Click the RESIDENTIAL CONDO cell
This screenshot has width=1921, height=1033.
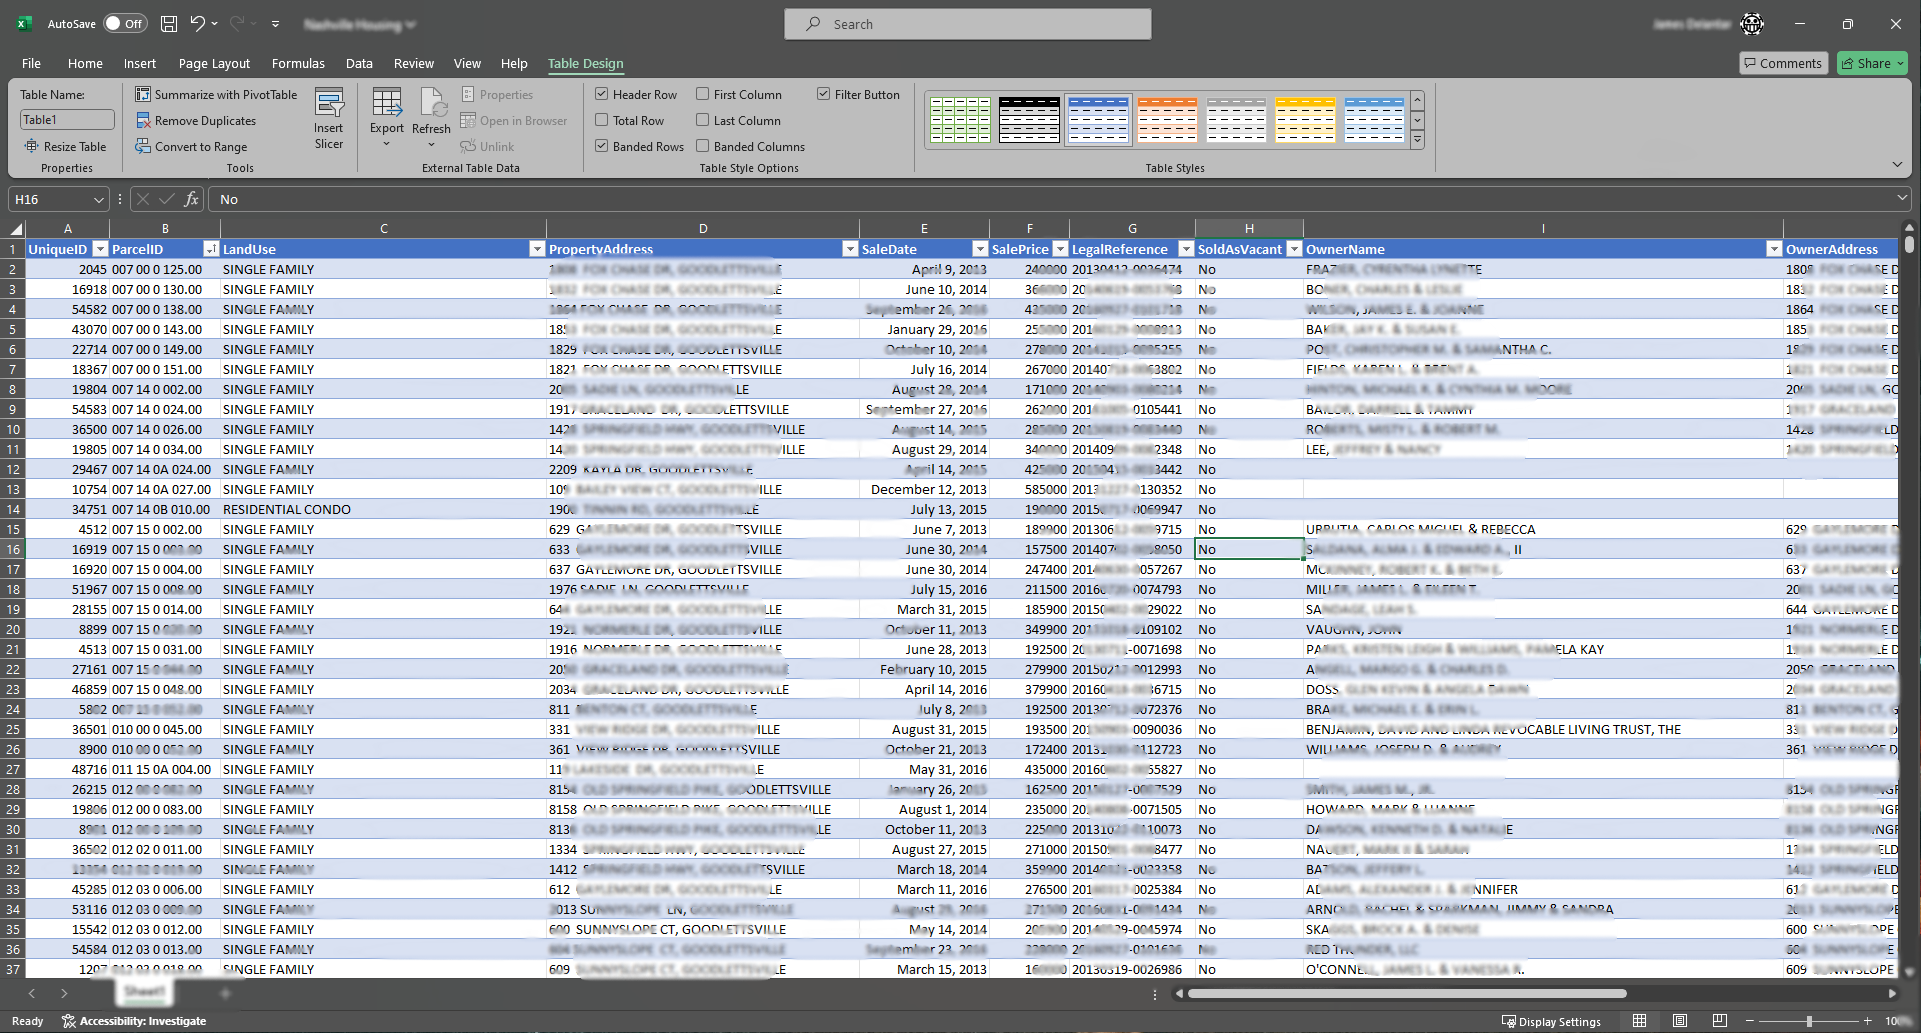click(x=384, y=509)
